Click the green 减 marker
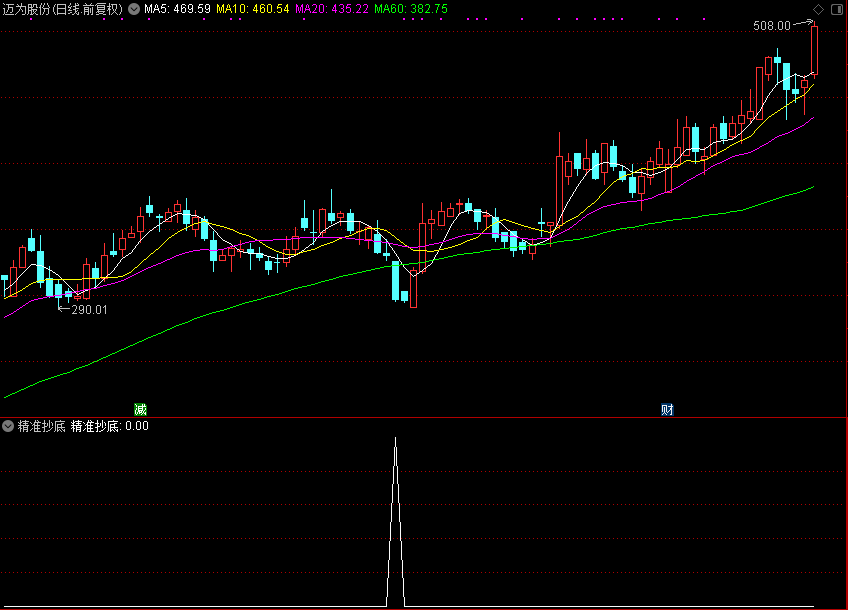848x610 pixels. [x=140, y=409]
